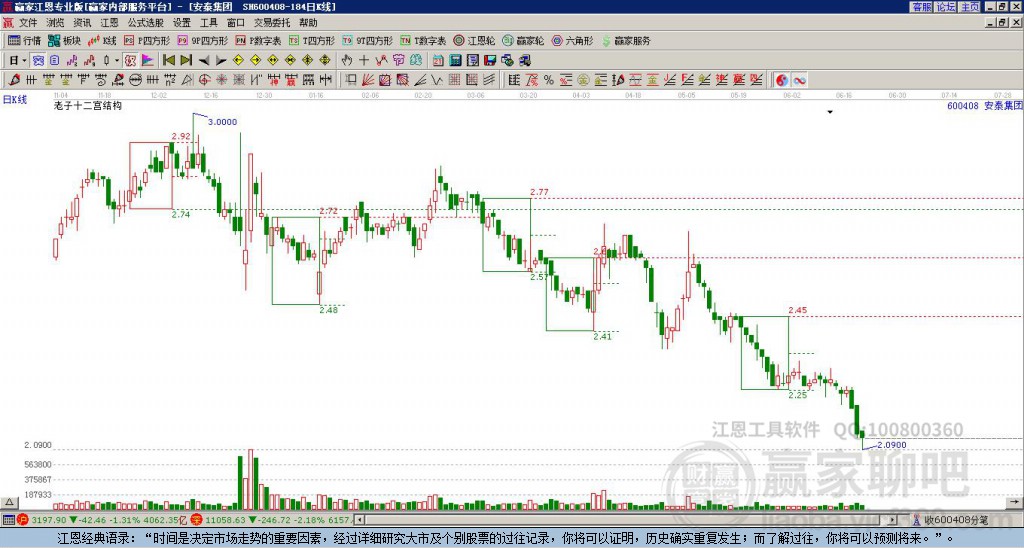Click the black left arrow icon
This screenshot has height=548, width=1024.
(x=204, y=61)
